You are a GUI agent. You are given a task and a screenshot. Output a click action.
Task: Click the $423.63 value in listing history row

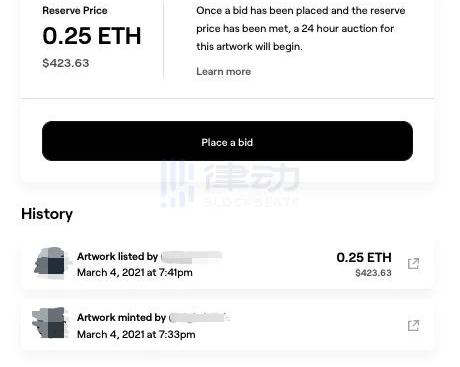coord(373,273)
